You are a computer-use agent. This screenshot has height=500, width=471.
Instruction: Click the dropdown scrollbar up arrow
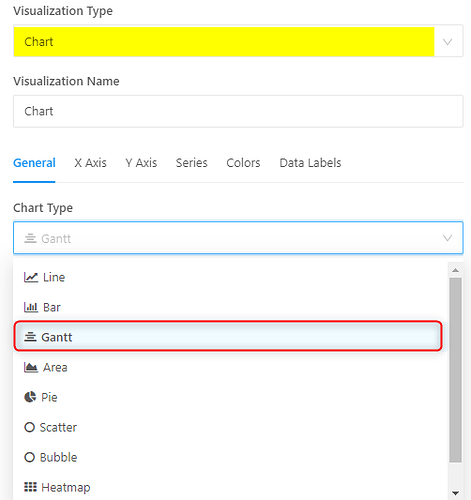coord(455,270)
